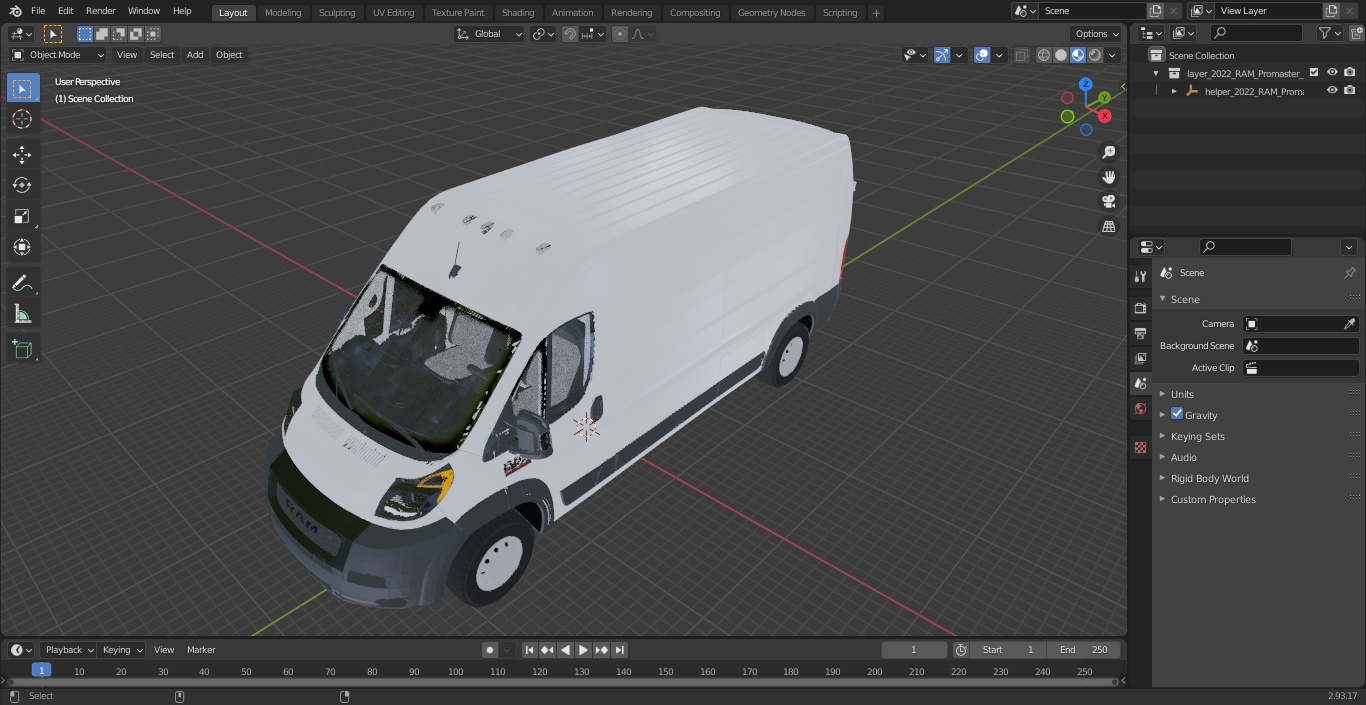Select material preview viewport shading
Viewport: 1366px width, 705px height.
click(x=1078, y=55)
